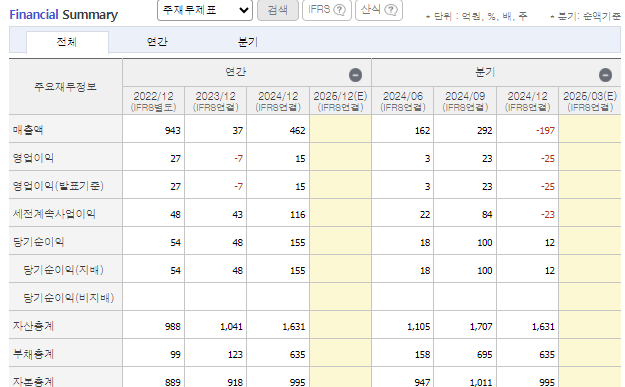Click the question mark icon beside 산식
625x387 pixels.
pos(391,10)
